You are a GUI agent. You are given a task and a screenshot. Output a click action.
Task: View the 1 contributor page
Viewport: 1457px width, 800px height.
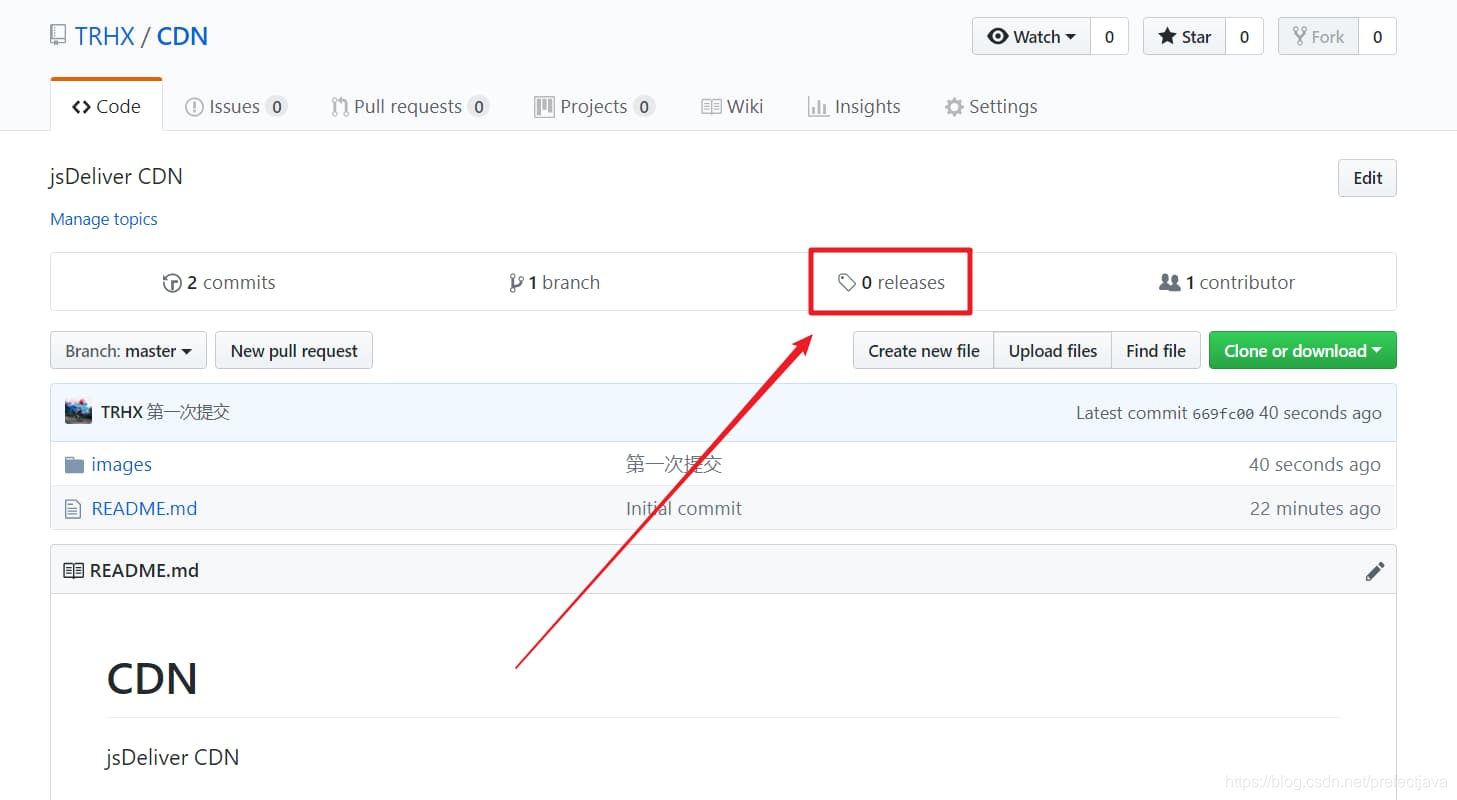1226,282
